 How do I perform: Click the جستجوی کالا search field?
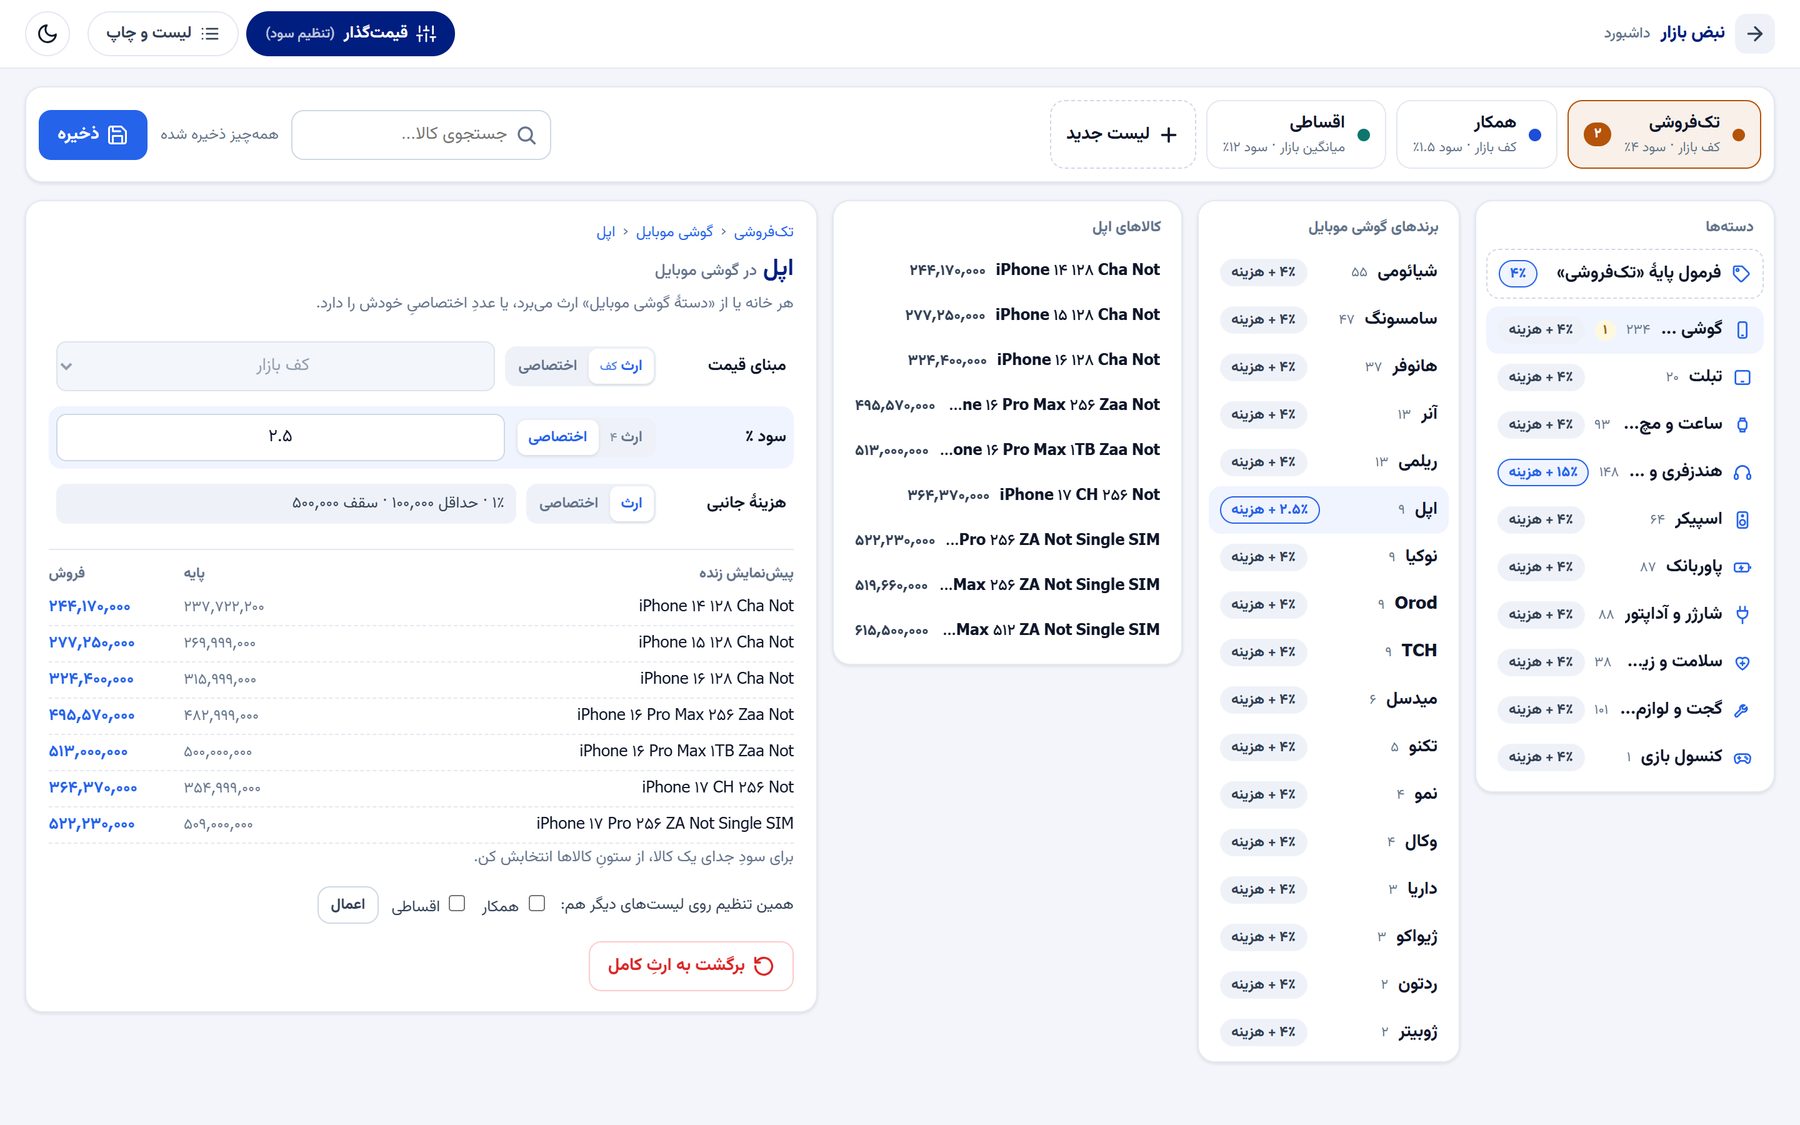coord(421,135)
